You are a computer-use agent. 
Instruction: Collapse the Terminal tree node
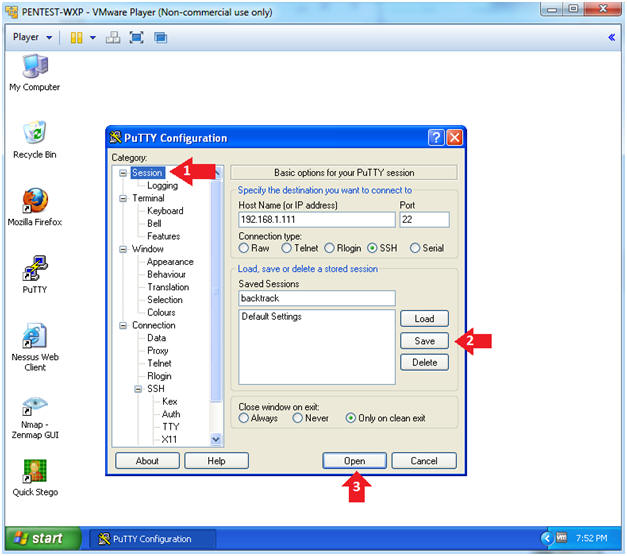pos(123,198)
